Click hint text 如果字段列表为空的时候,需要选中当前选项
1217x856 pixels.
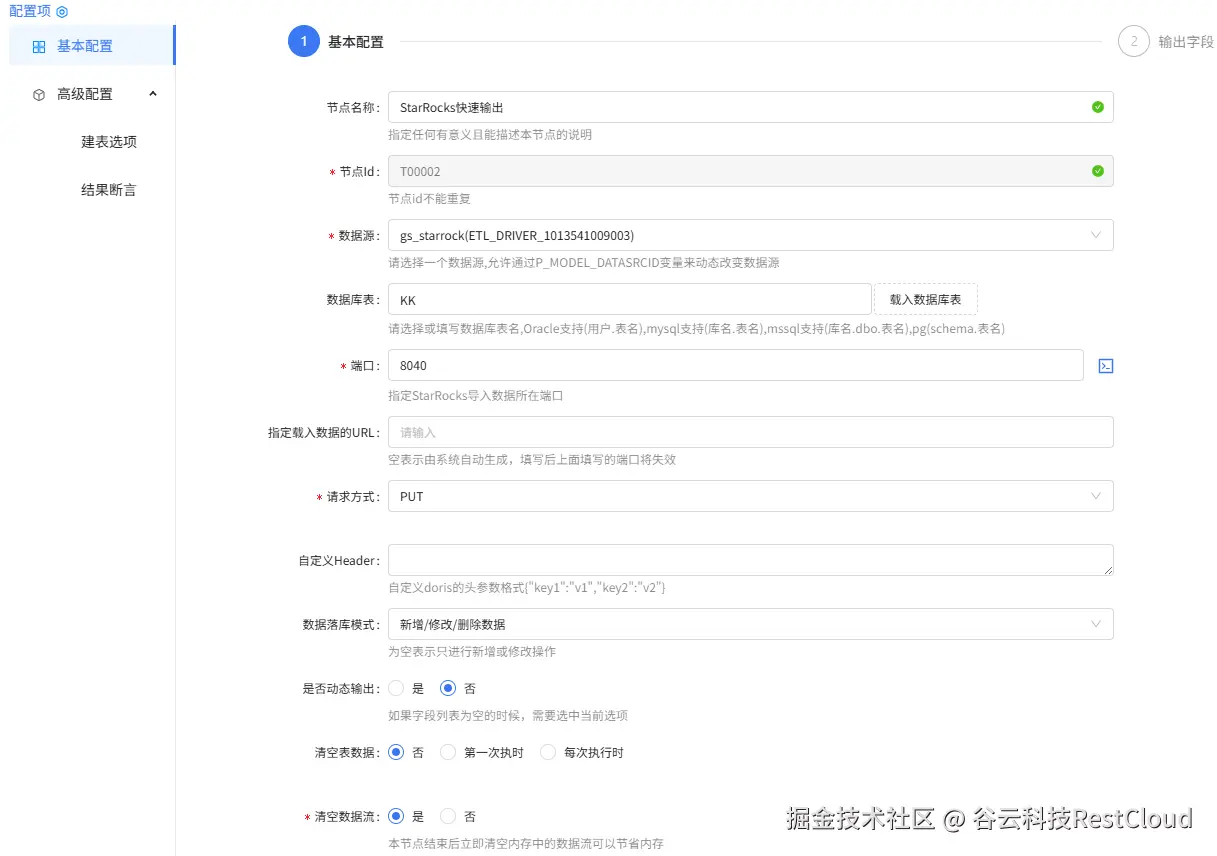(x=508, y=716)
